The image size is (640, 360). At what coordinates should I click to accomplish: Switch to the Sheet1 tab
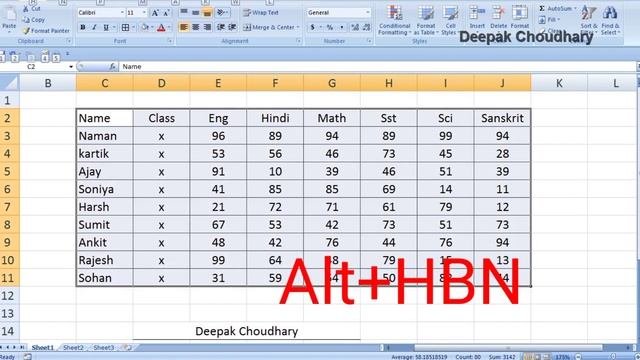pos(43,348)
